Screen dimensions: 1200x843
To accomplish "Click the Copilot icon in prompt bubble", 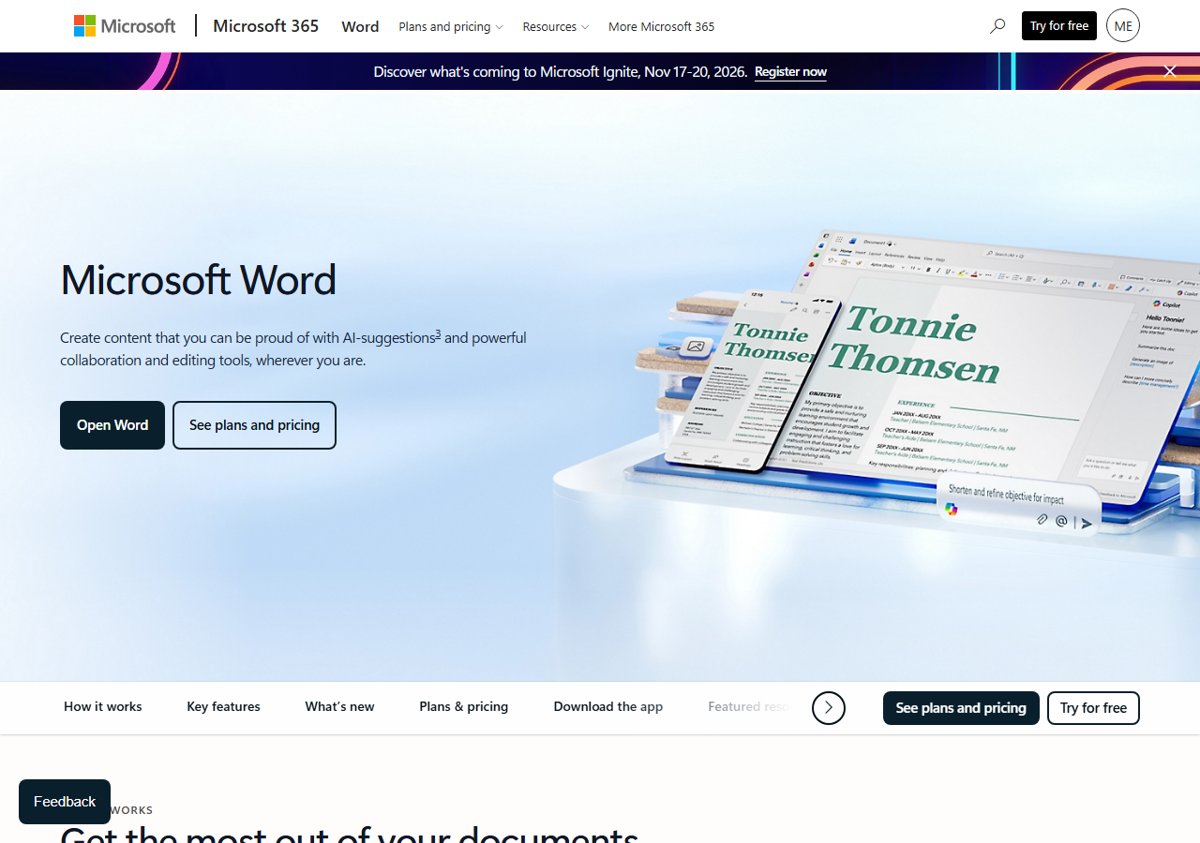I will pyautogui.click(x=951, y=510).
